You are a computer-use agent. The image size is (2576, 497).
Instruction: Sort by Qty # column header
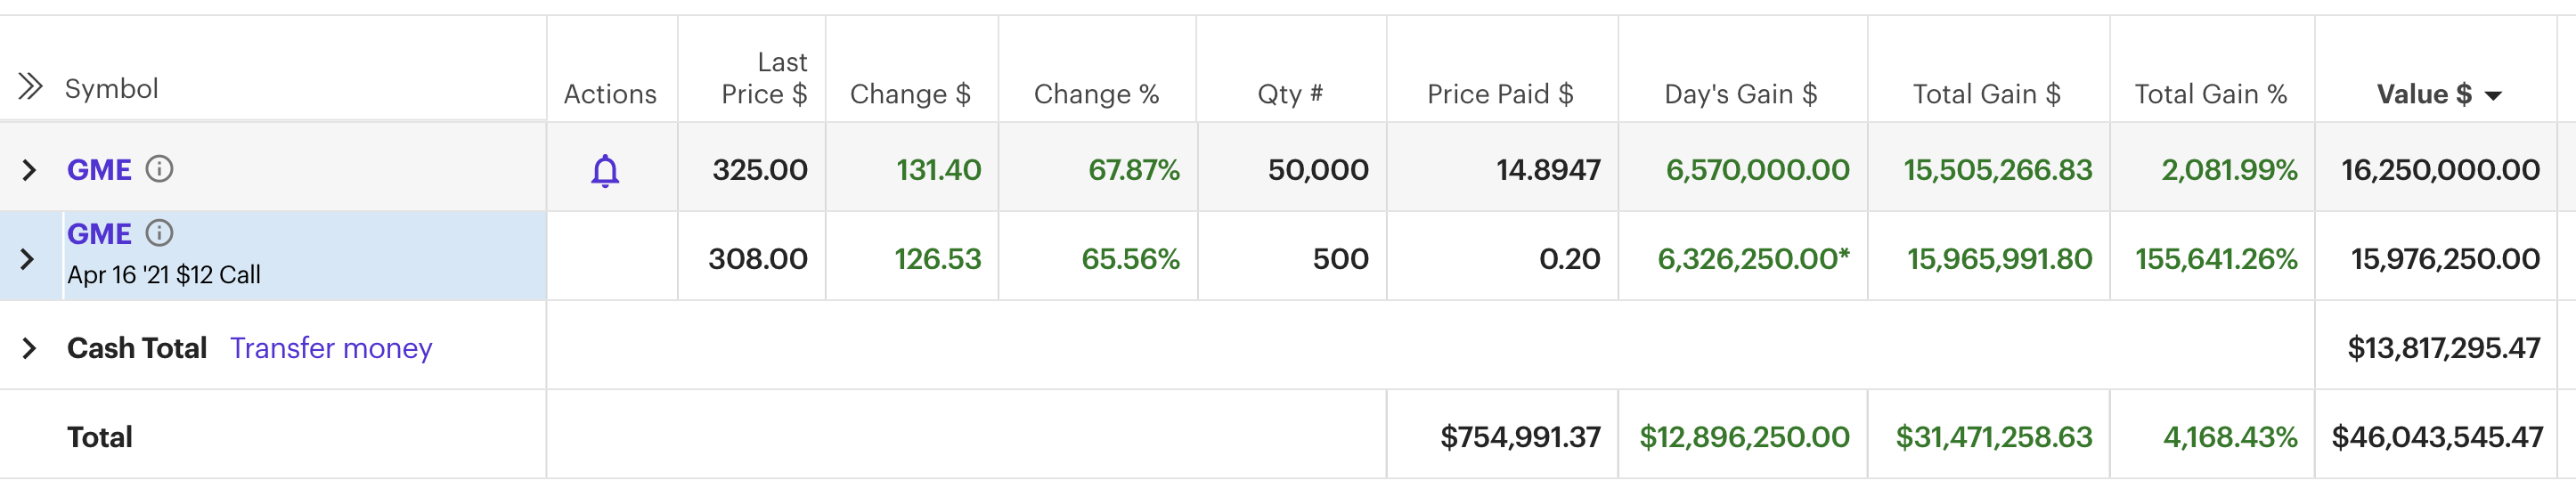pyautogui.click(x=1290, y=94)
